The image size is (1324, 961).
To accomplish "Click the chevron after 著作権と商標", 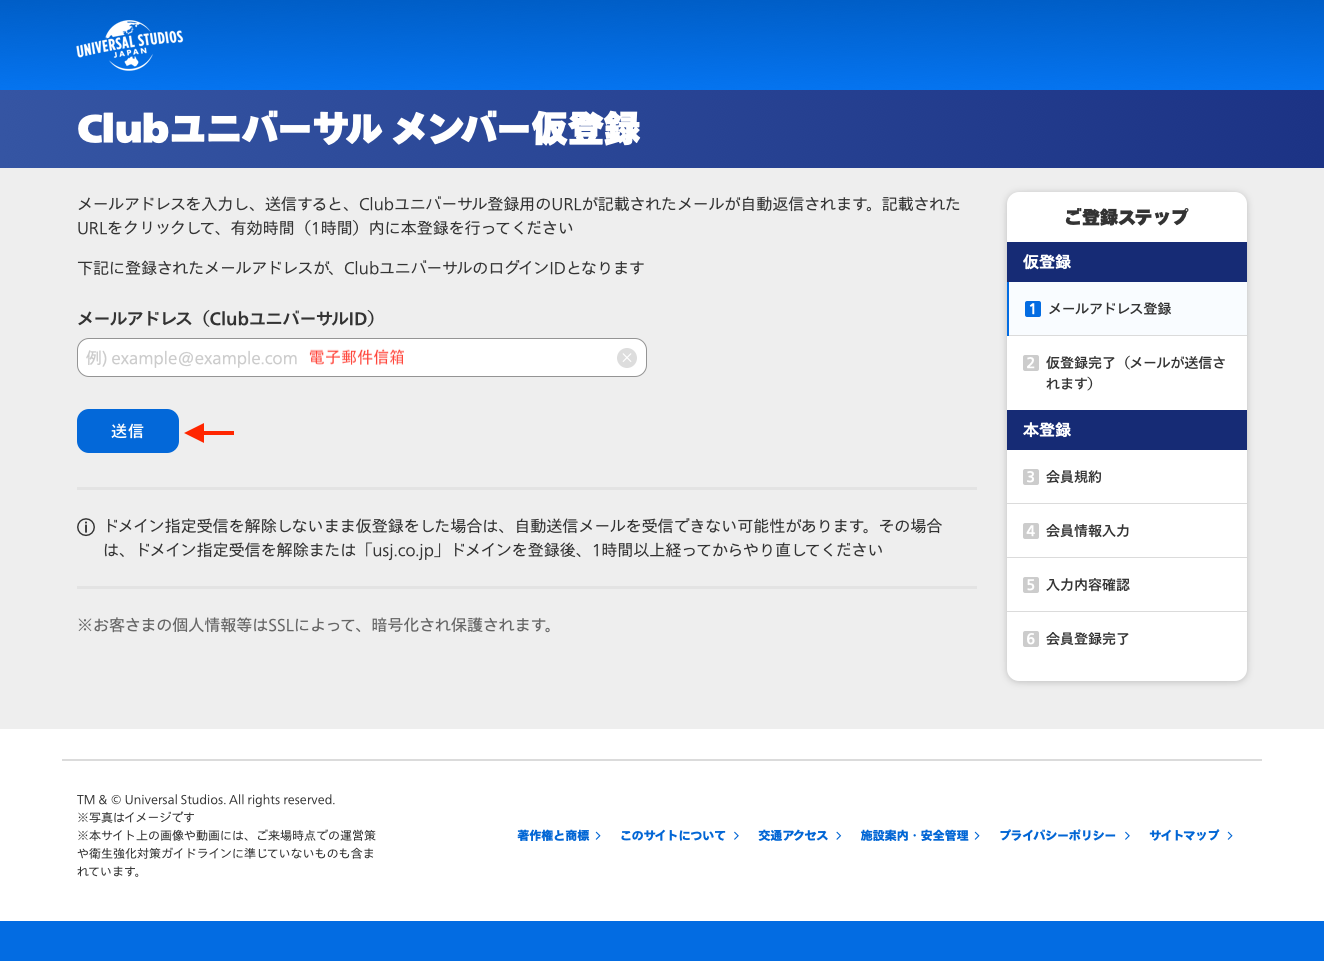I will tap(598, 836).
